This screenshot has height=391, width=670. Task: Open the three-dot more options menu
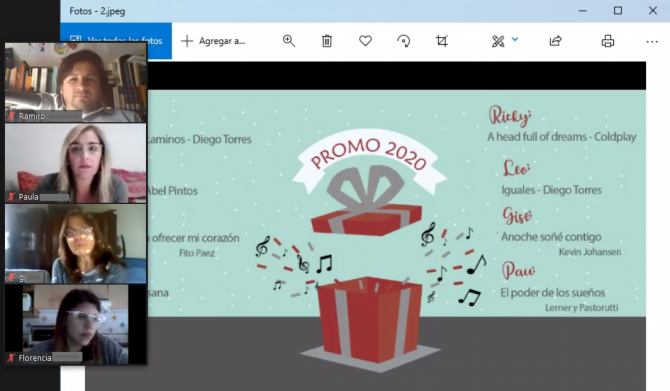pyautogui.click(x=652, y=41)
